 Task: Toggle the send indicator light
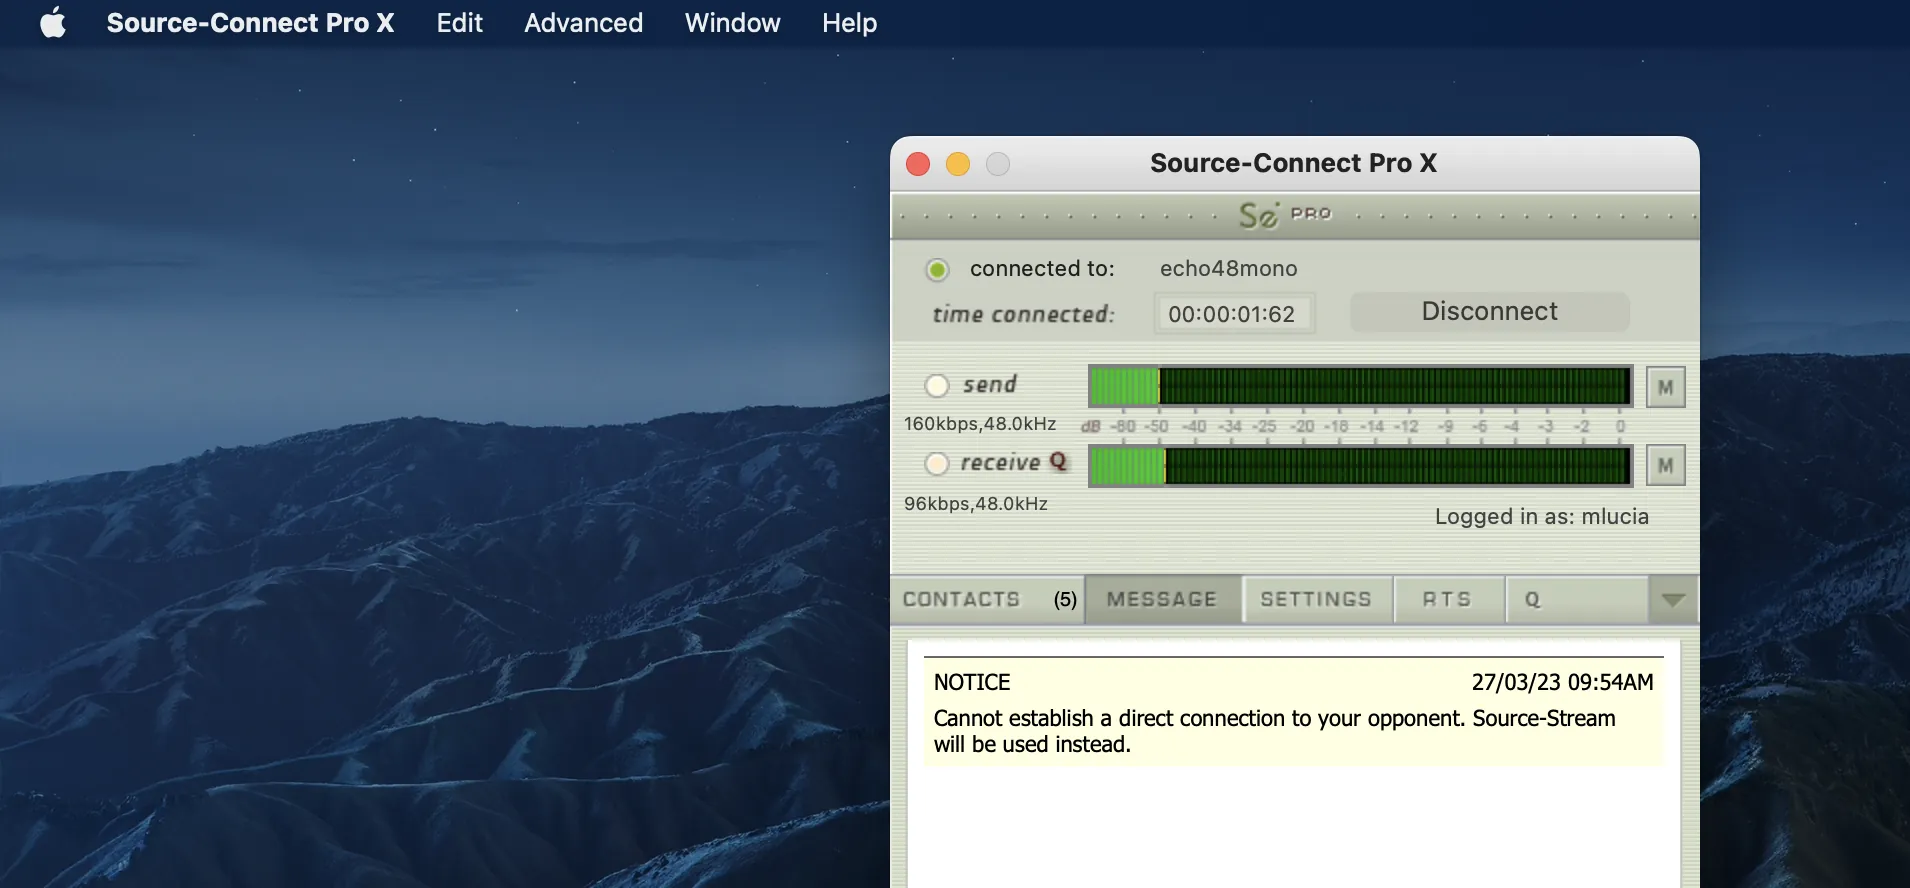pyautogui.click(x=937, y=385)
